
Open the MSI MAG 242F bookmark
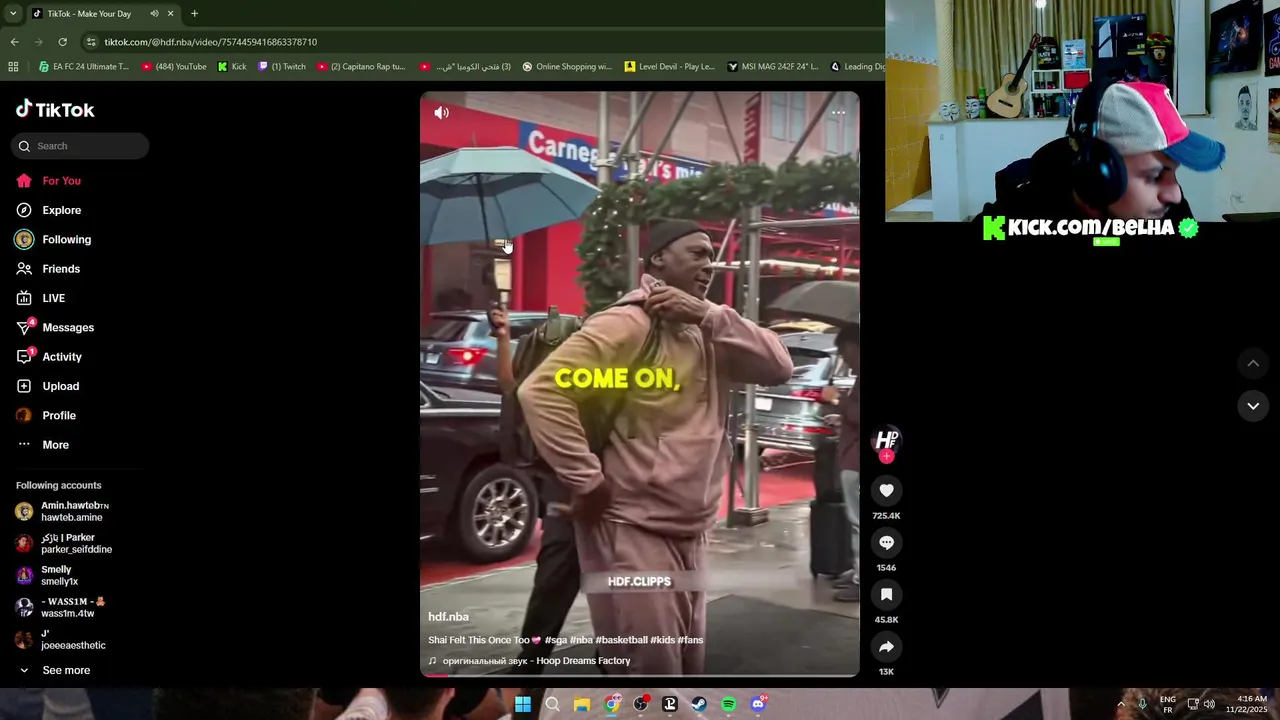773,67
